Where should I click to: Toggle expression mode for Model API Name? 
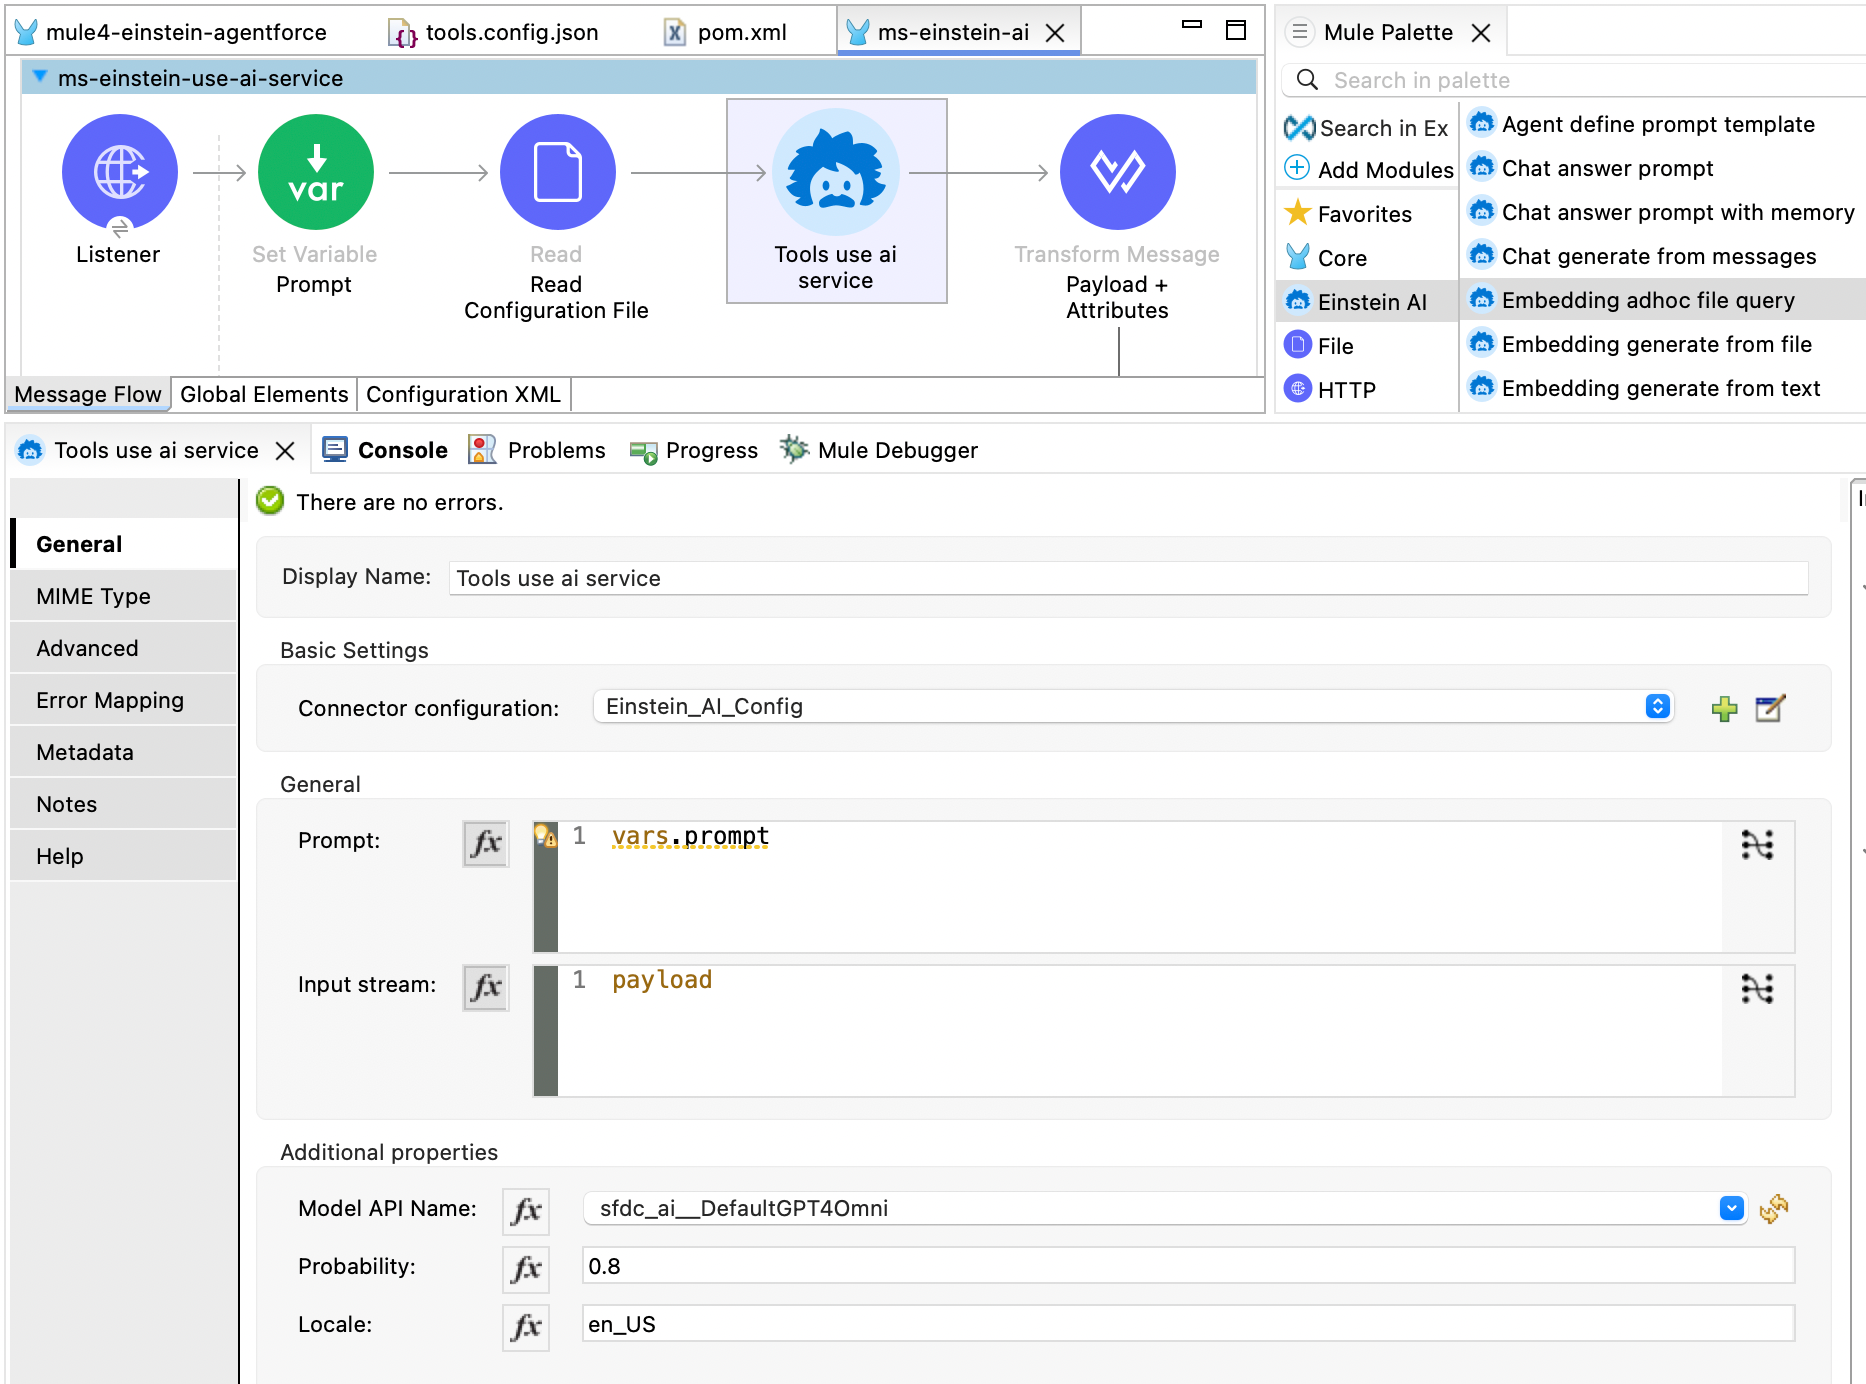tap(526, 1211)
